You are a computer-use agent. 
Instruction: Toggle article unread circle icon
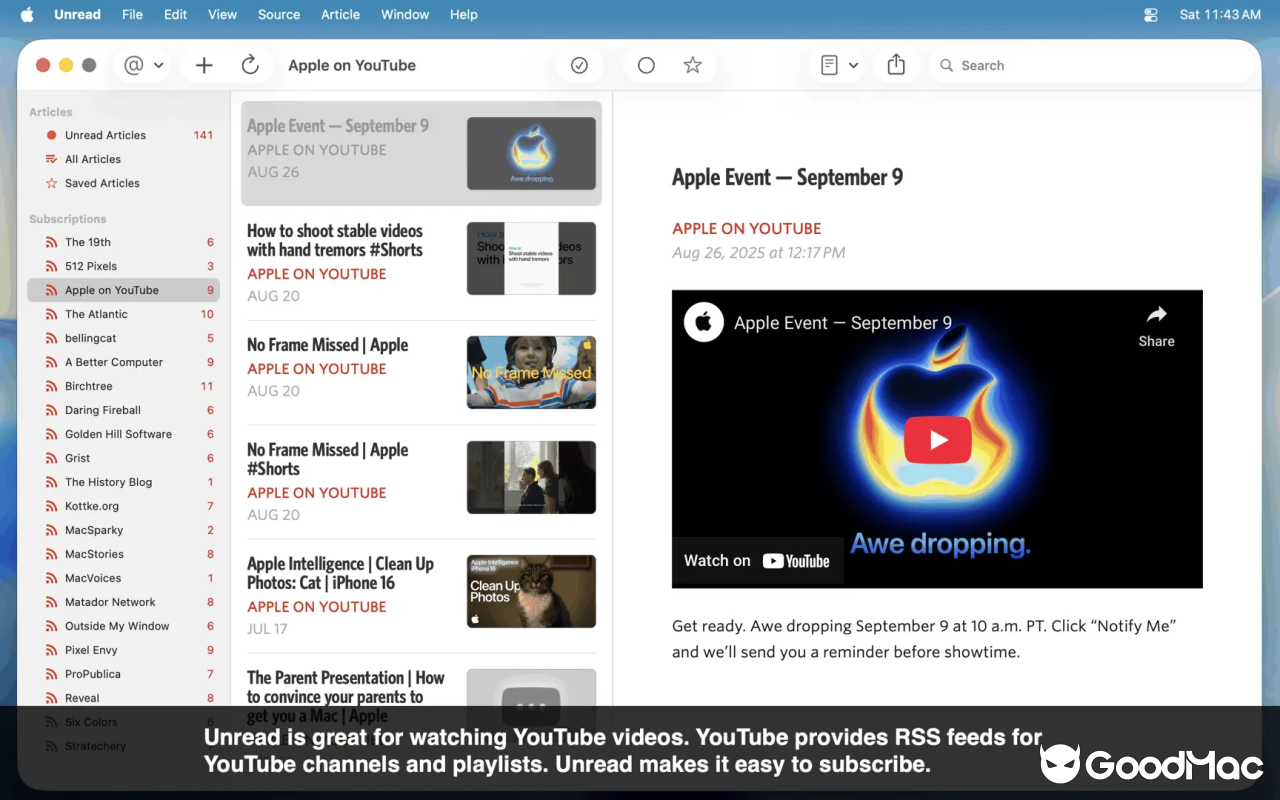pyautogui.click(x=646, y=65)
